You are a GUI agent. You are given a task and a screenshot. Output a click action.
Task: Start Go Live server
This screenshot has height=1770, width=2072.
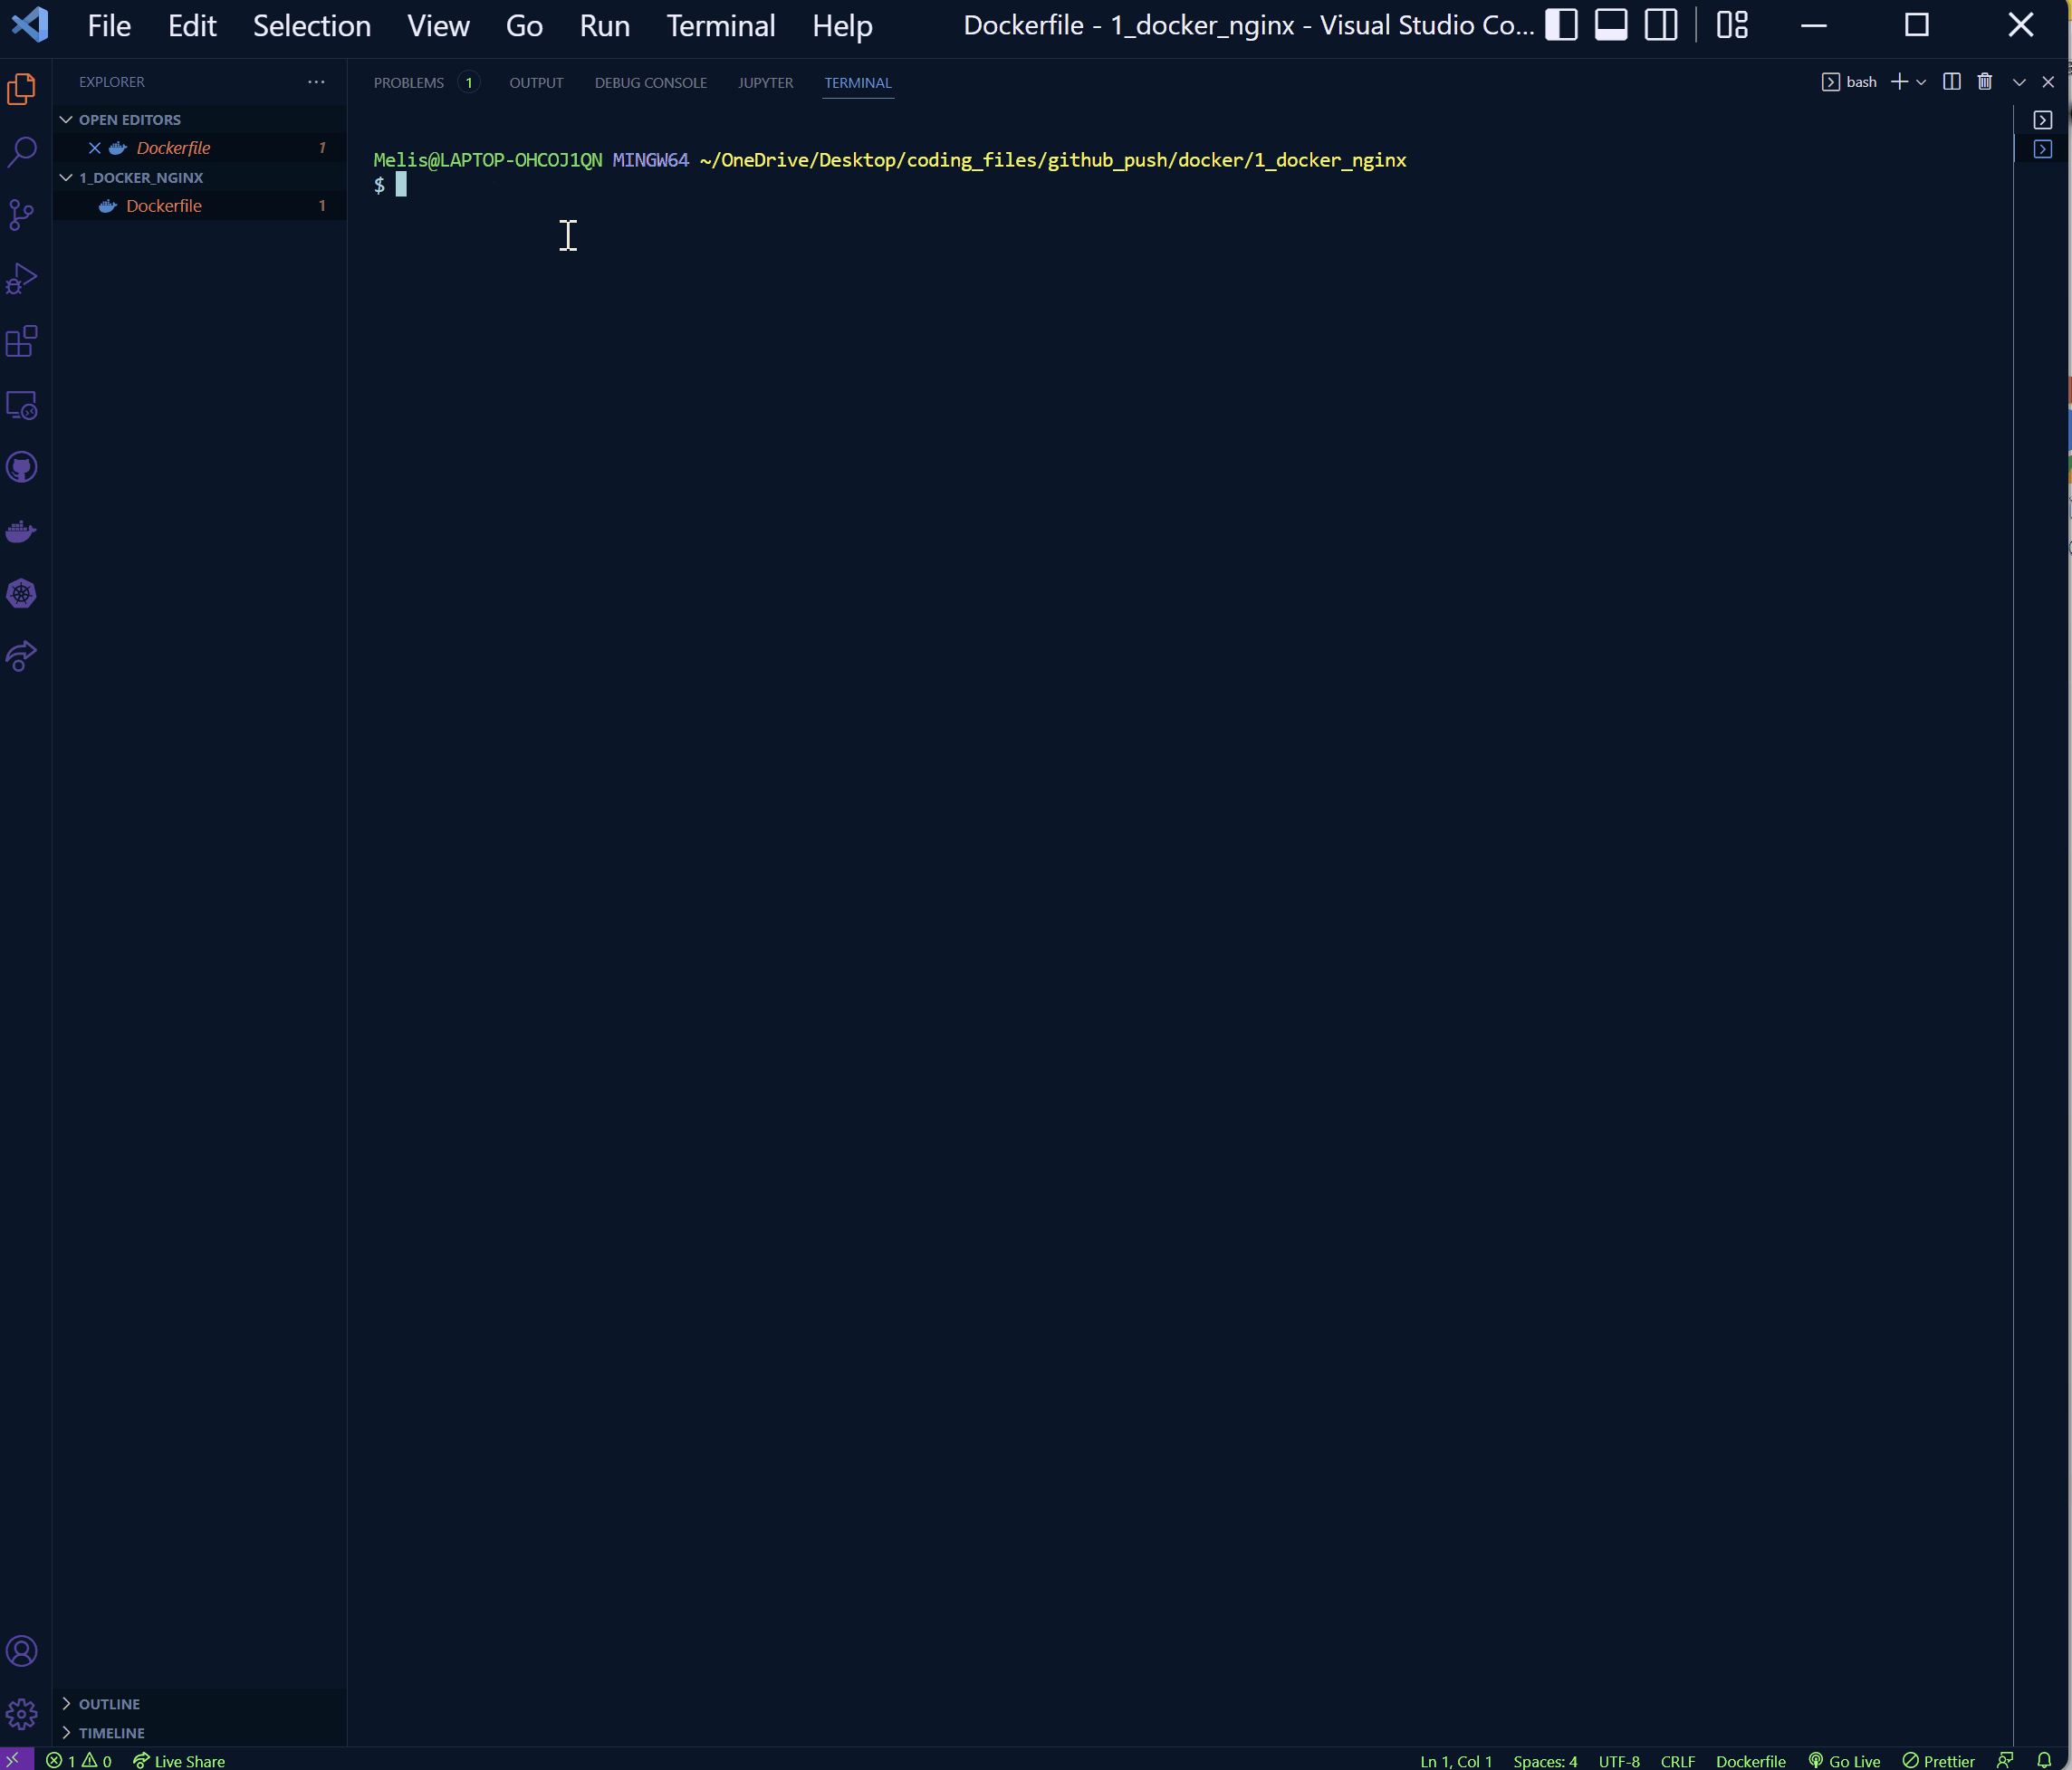[x=1844, y=1760]
